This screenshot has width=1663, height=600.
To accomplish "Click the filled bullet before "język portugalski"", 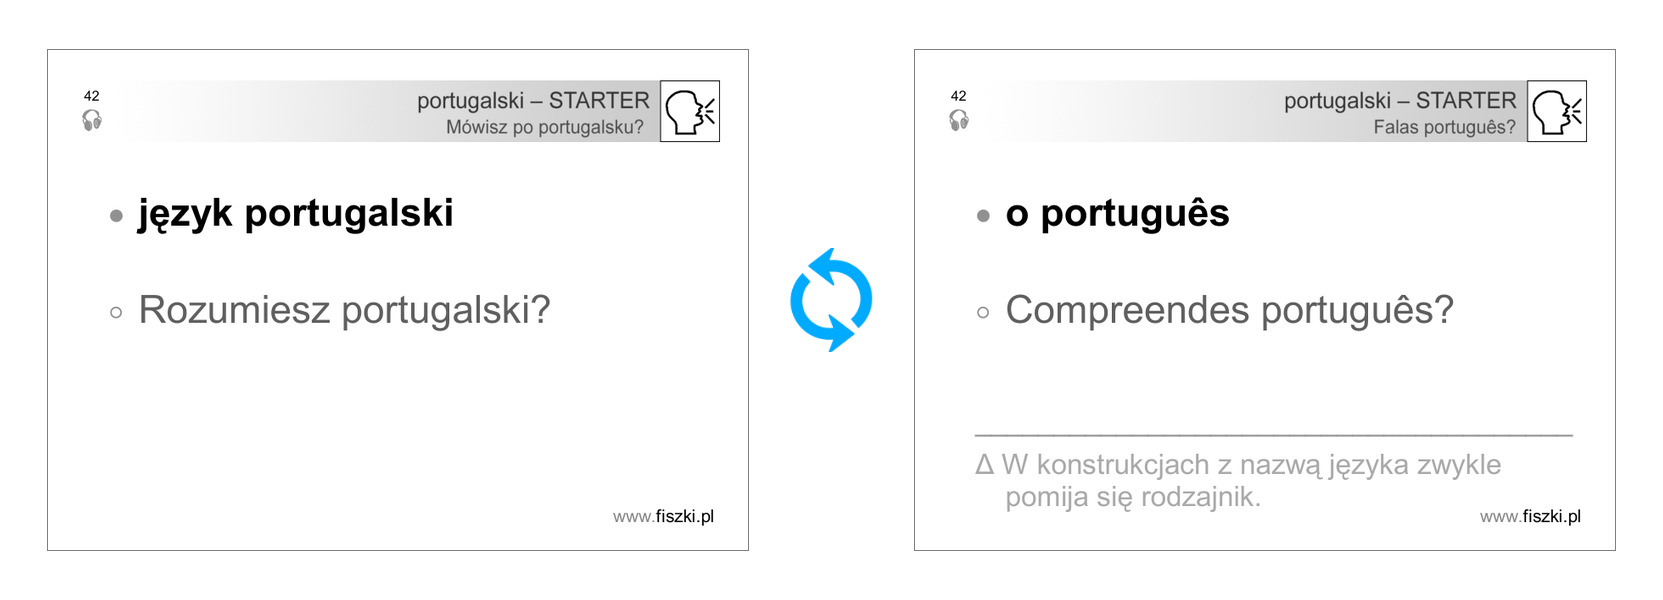I will coord(117,216).
